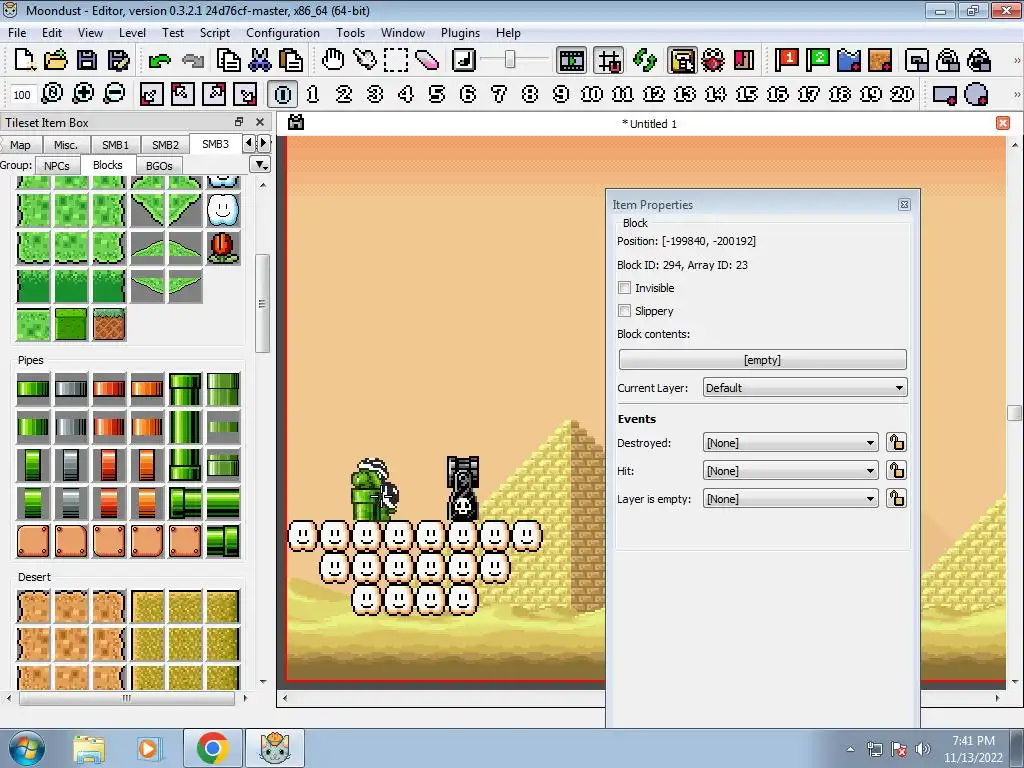Click the Cut scissors icon

pos(260,60)
